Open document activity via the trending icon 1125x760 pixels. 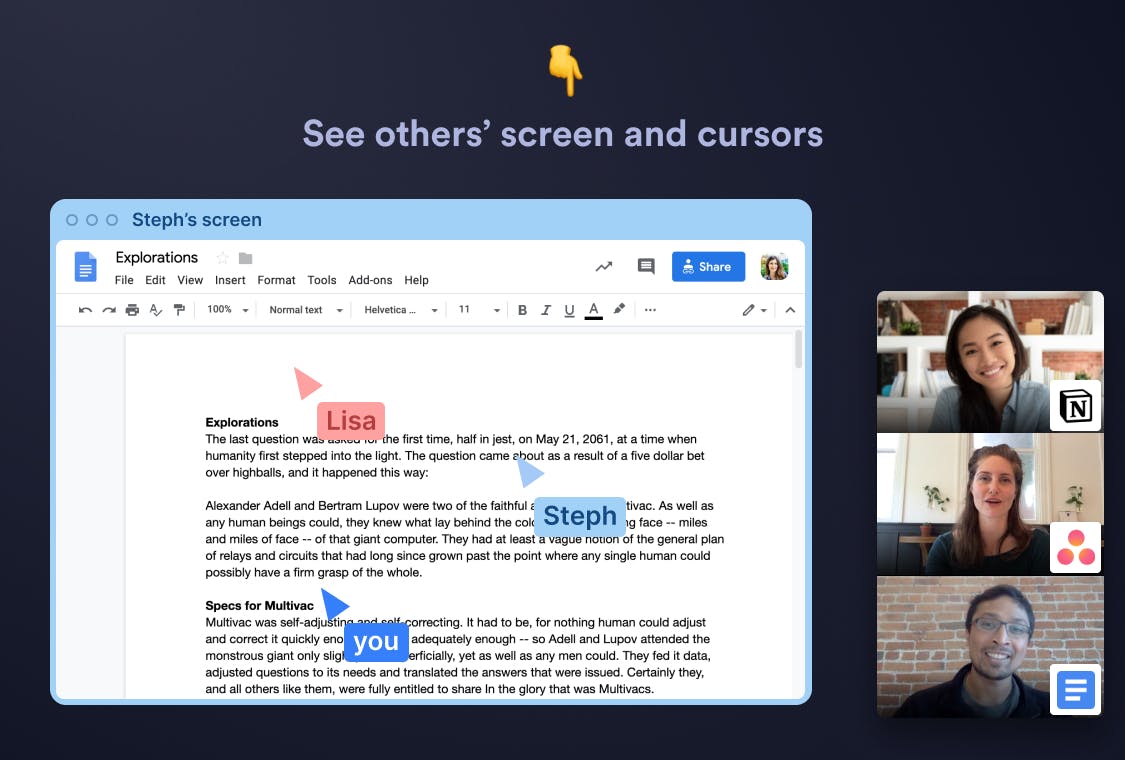(604, 266)
